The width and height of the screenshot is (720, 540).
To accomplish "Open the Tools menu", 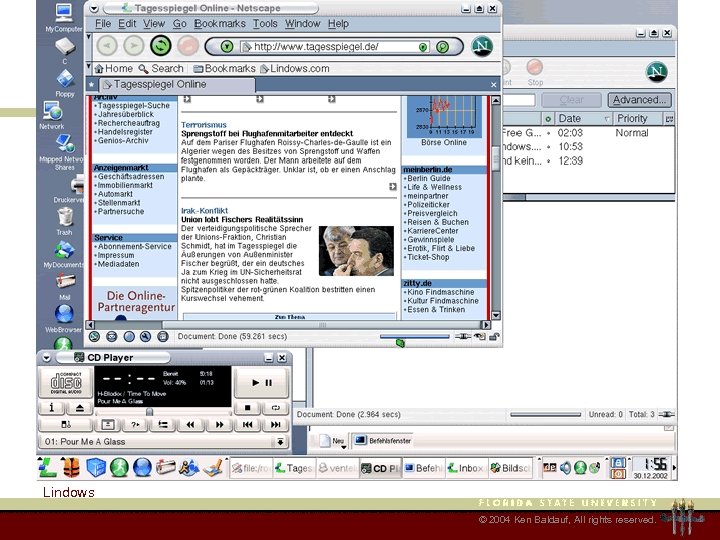I will point(265,23).
